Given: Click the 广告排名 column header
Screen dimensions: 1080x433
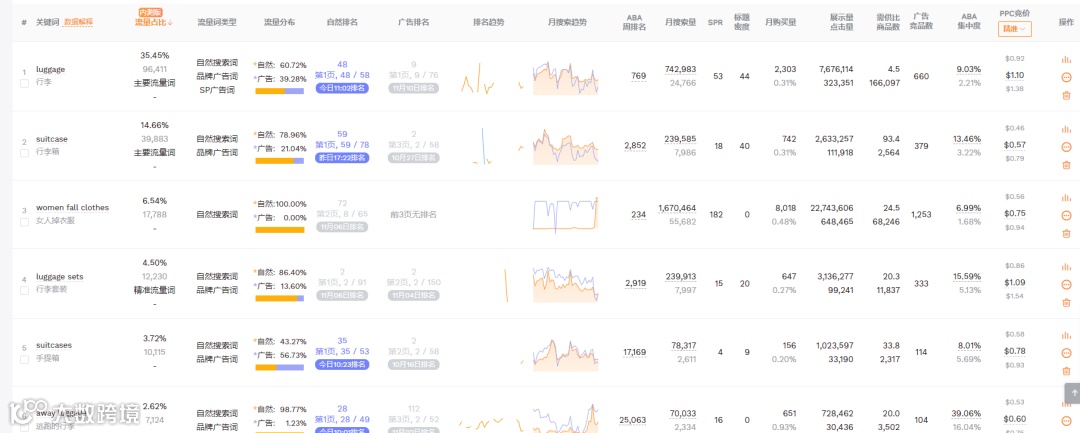Looking at the screenshot, I should point(413,22).
